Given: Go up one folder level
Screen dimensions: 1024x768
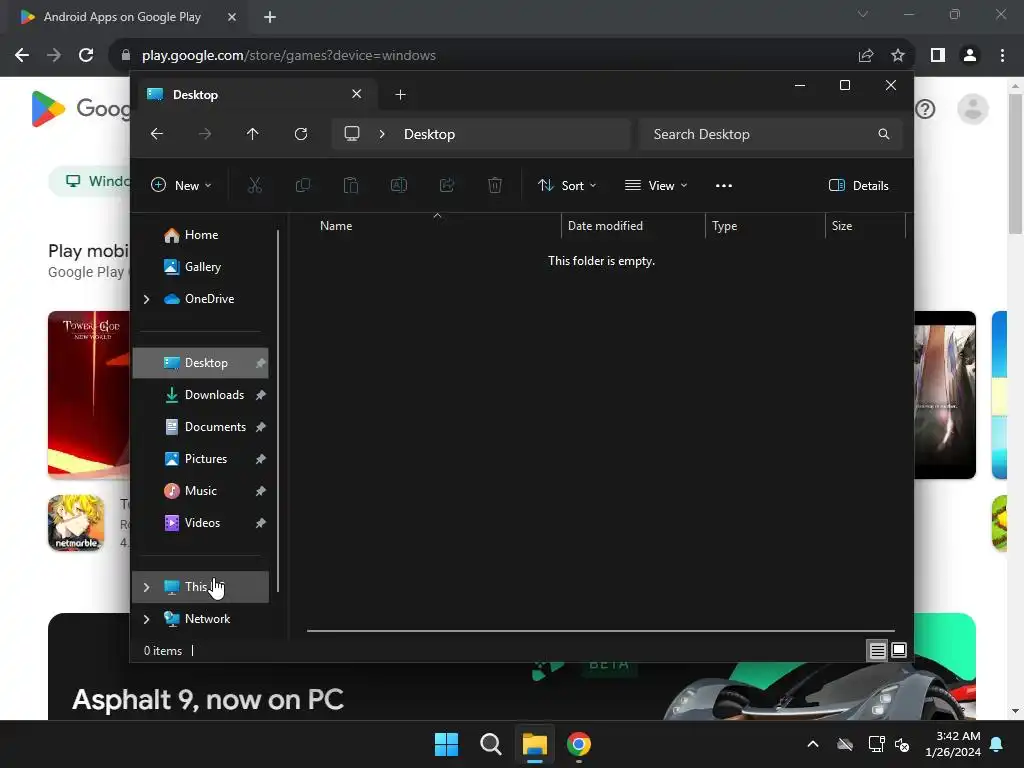Looking at the screenshot, I should click(253, 134).
